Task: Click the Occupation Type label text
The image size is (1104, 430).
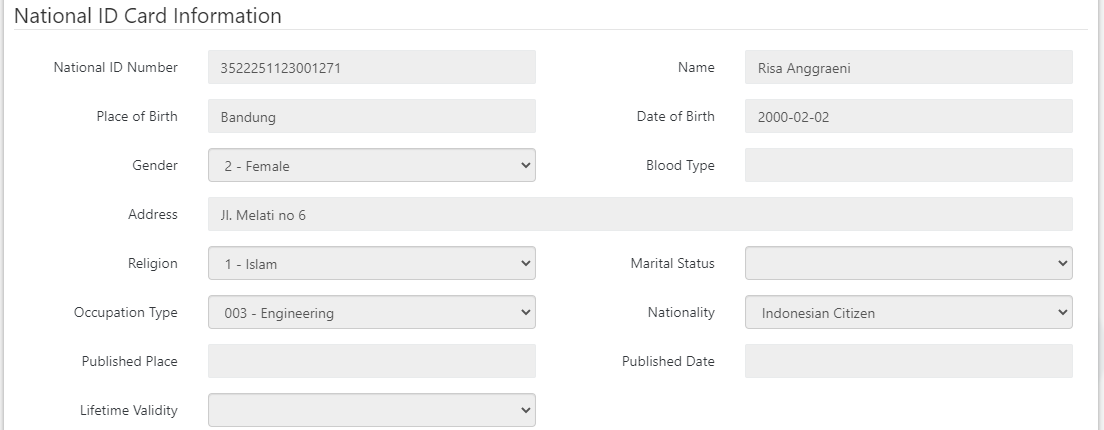Action: click(126, 313)
